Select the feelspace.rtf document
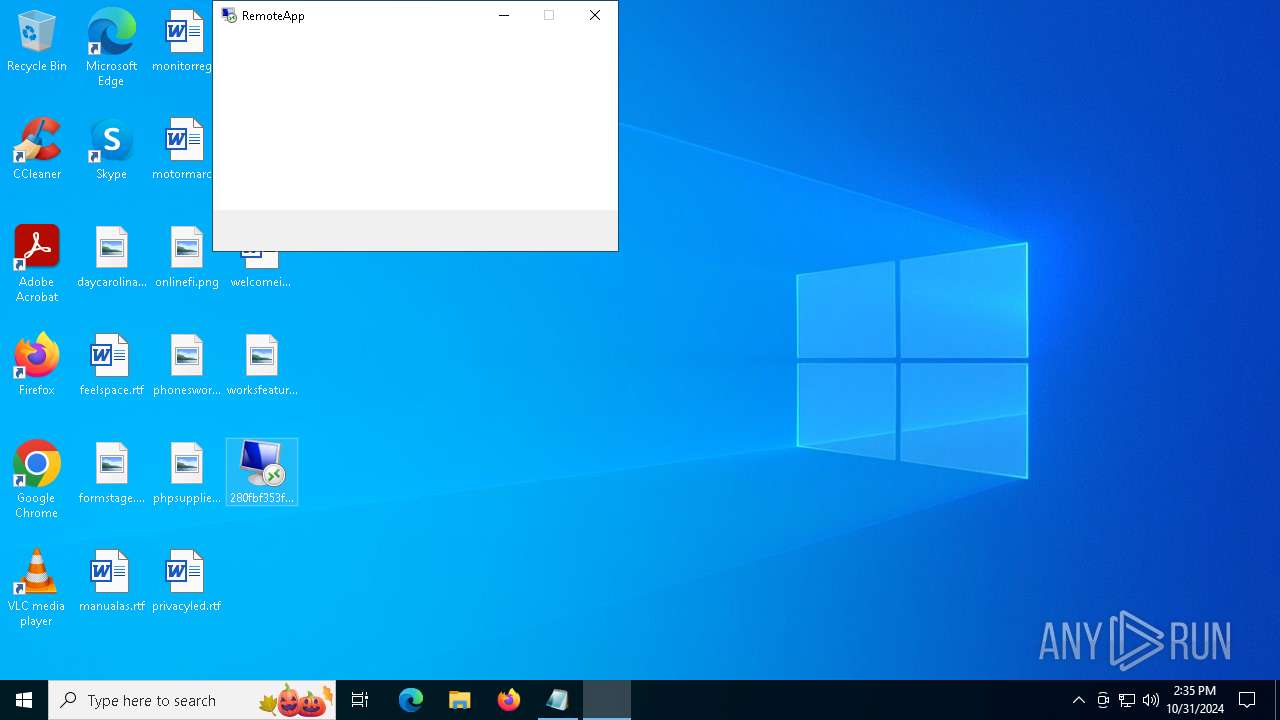Viewport: 1280px width, 720px height. 111,366
